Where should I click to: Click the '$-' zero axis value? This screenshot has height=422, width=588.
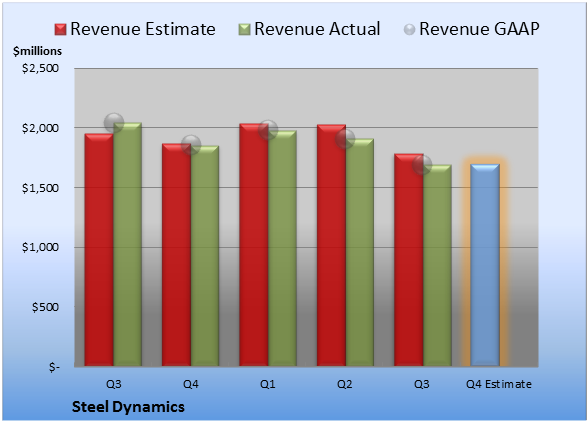coord(54,366)
